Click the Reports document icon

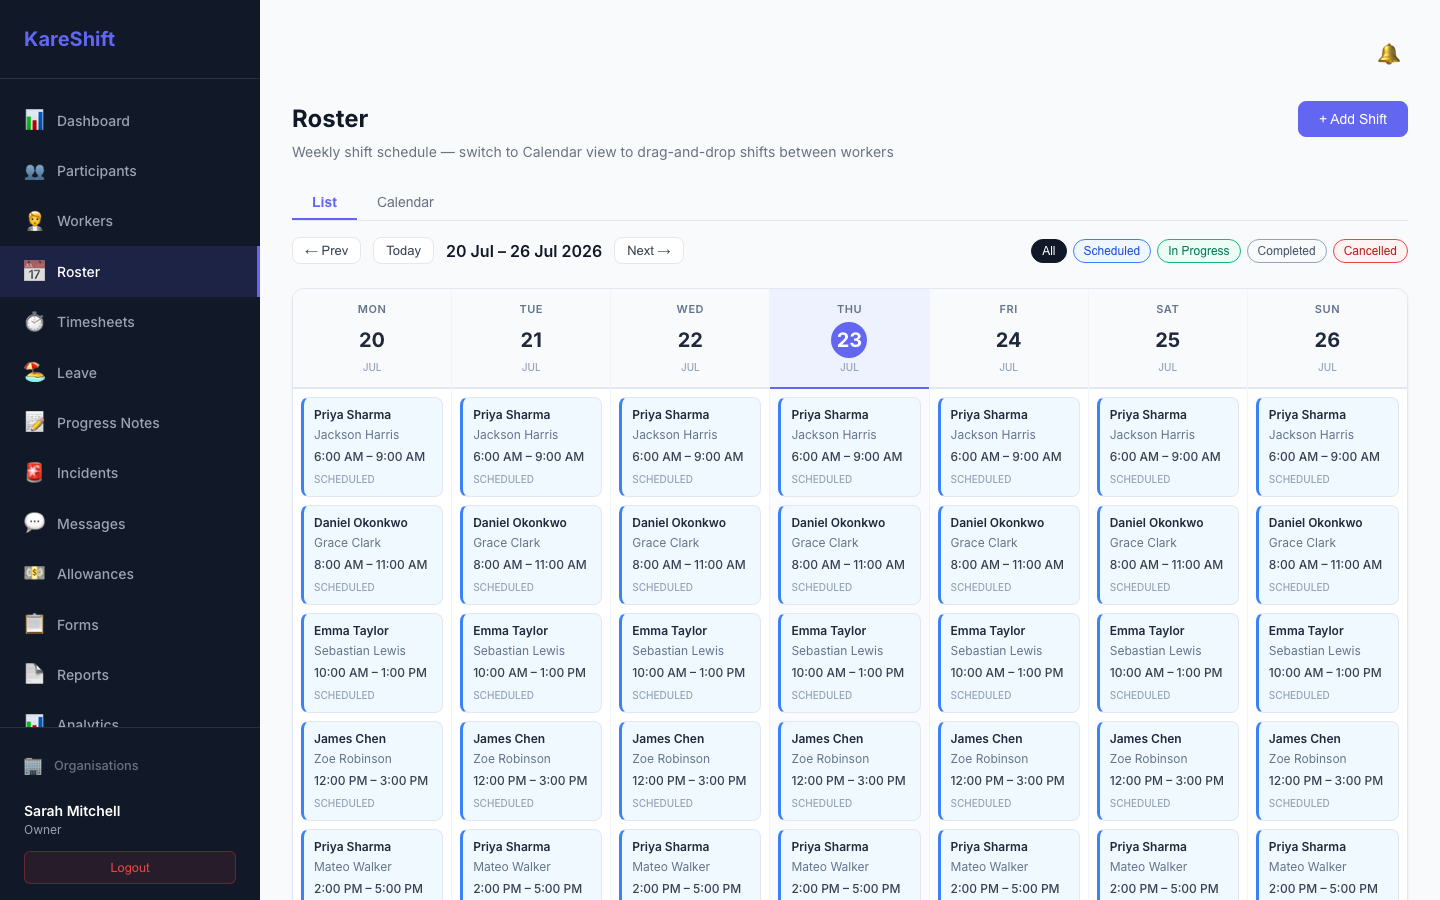(34, 675)
